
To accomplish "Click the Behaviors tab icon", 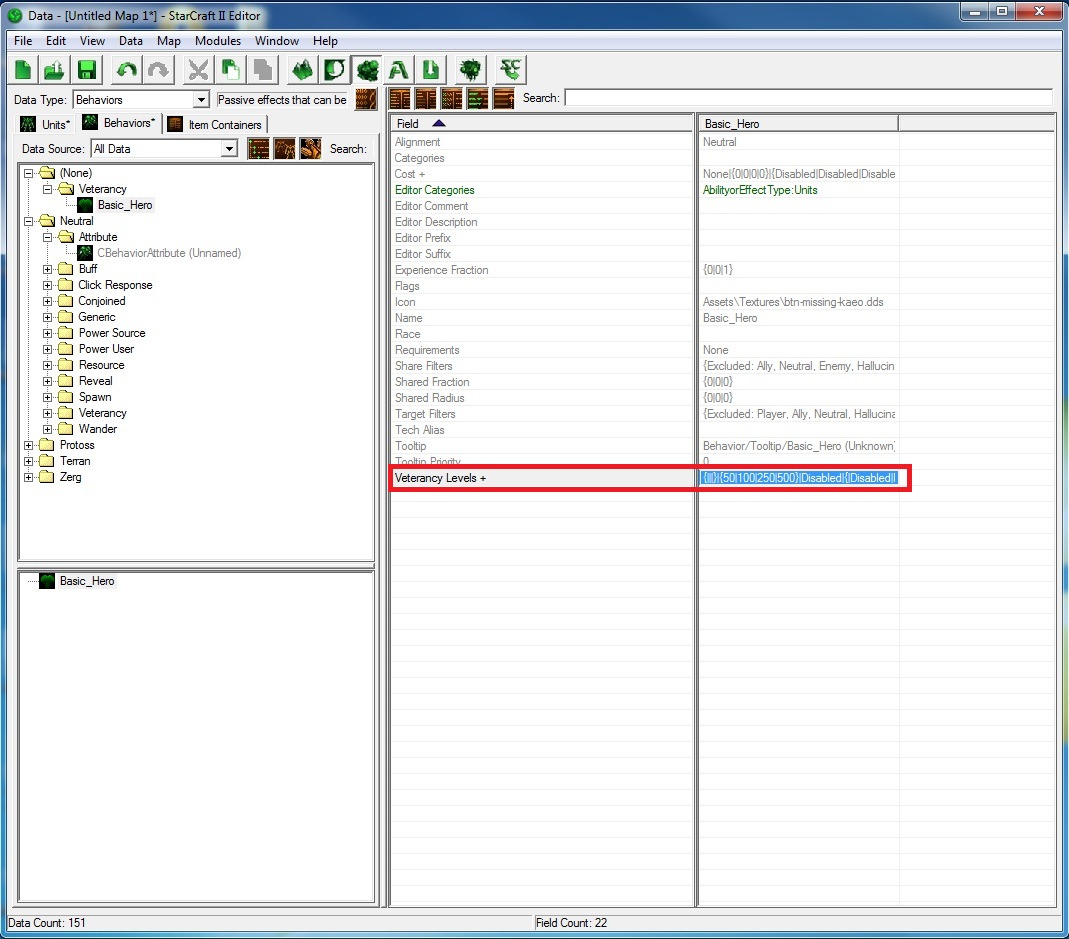I will click(90, 123).
